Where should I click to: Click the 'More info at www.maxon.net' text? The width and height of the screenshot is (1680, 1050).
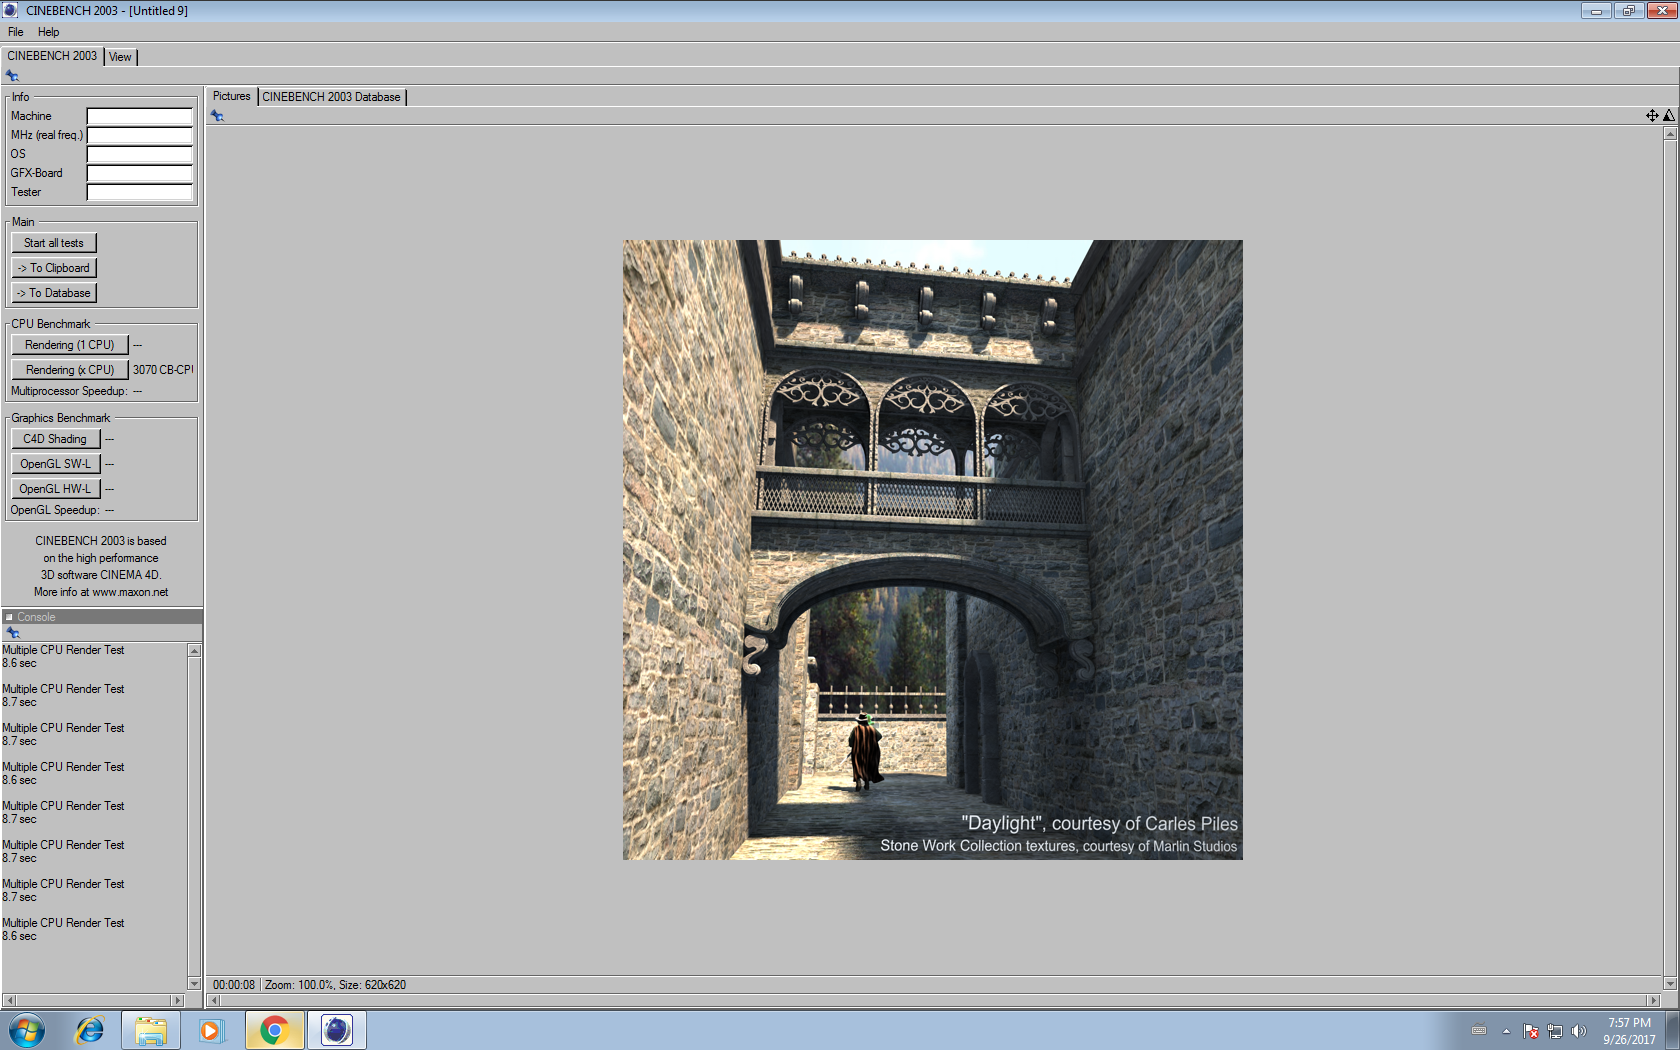coord(101,592)
